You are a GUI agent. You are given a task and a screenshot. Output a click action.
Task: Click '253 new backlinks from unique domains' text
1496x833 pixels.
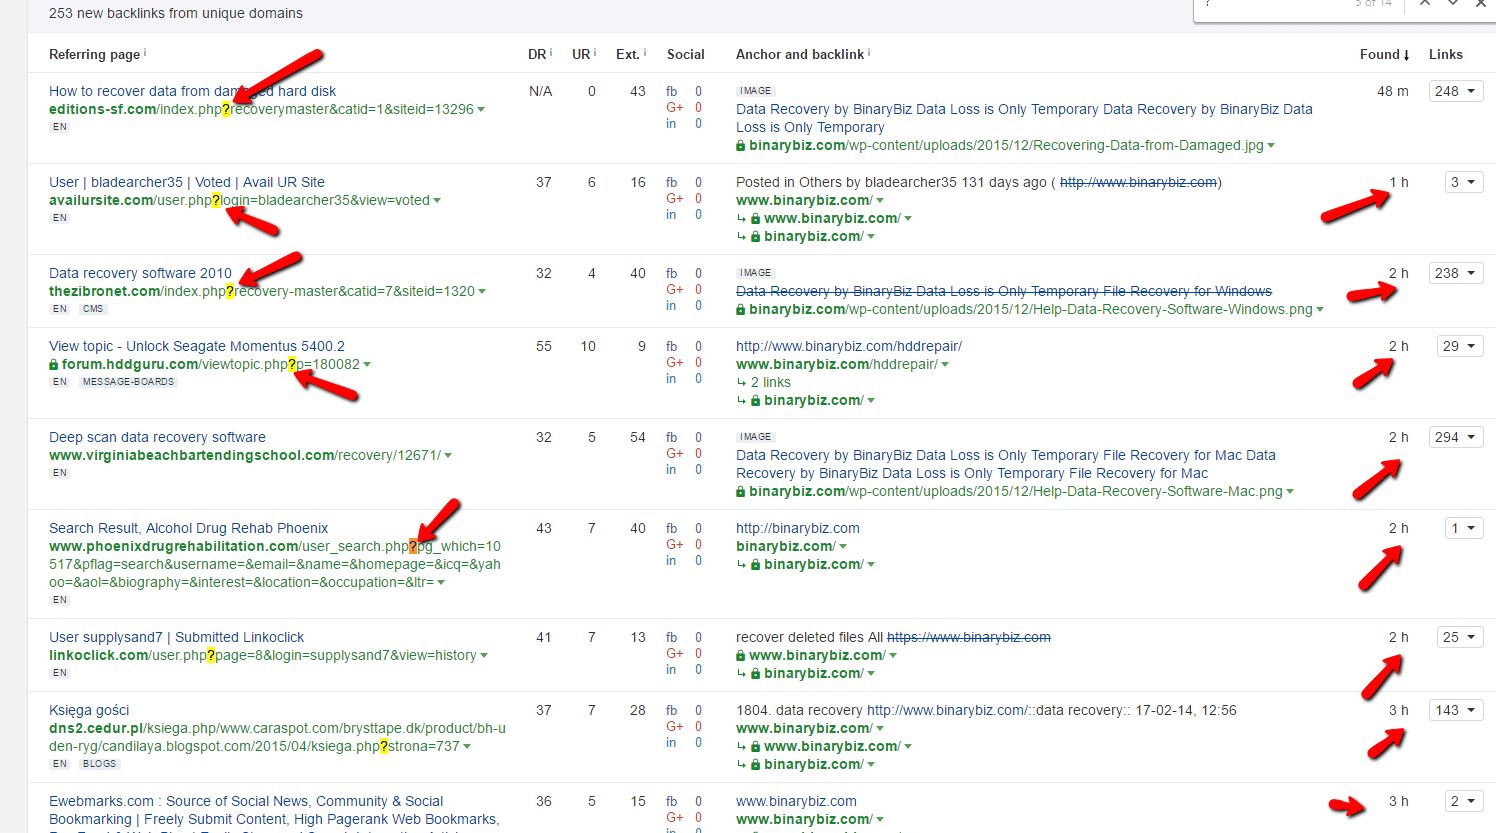pos(176,13)
